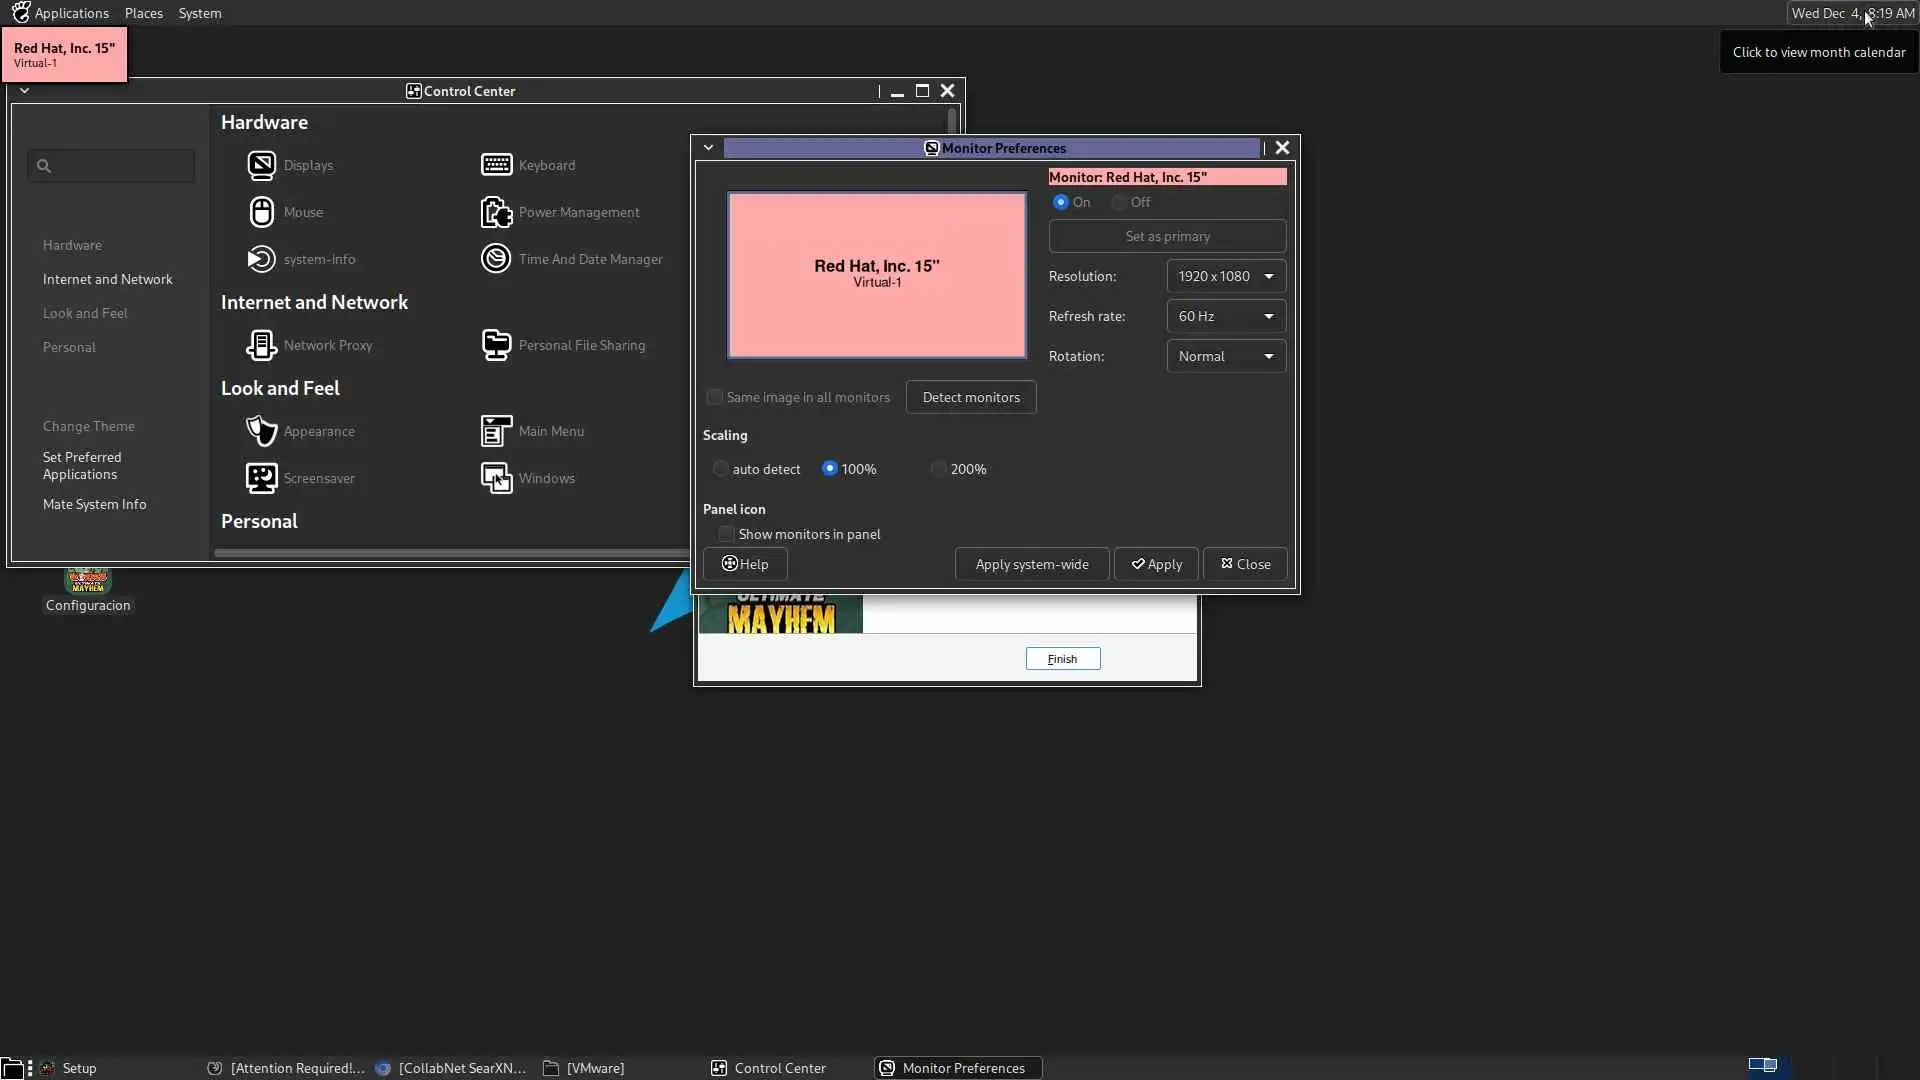Select auto detect scaling option
1920x1080 pixels.
tap(720, 469)
